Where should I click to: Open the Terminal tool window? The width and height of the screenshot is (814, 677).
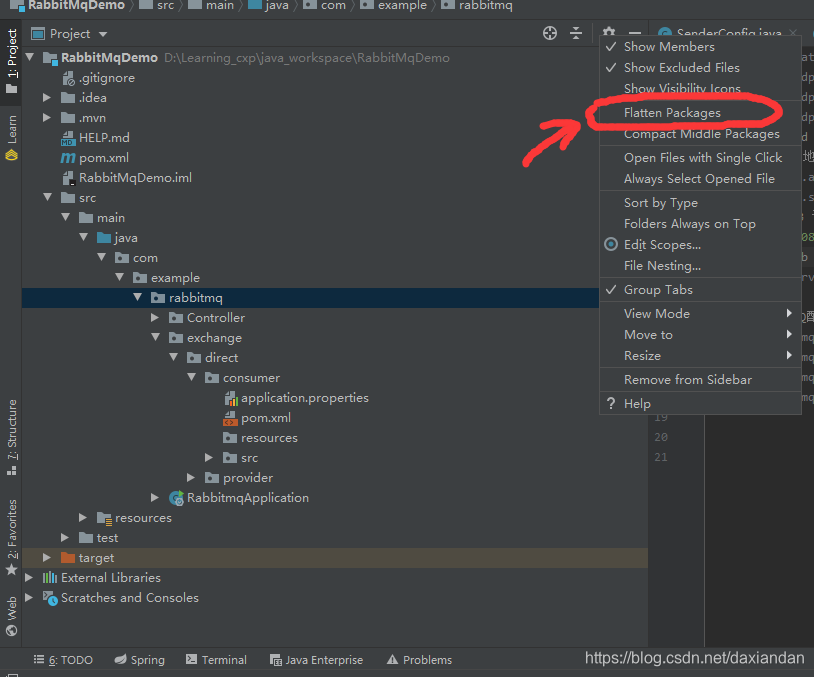[216, 660]
